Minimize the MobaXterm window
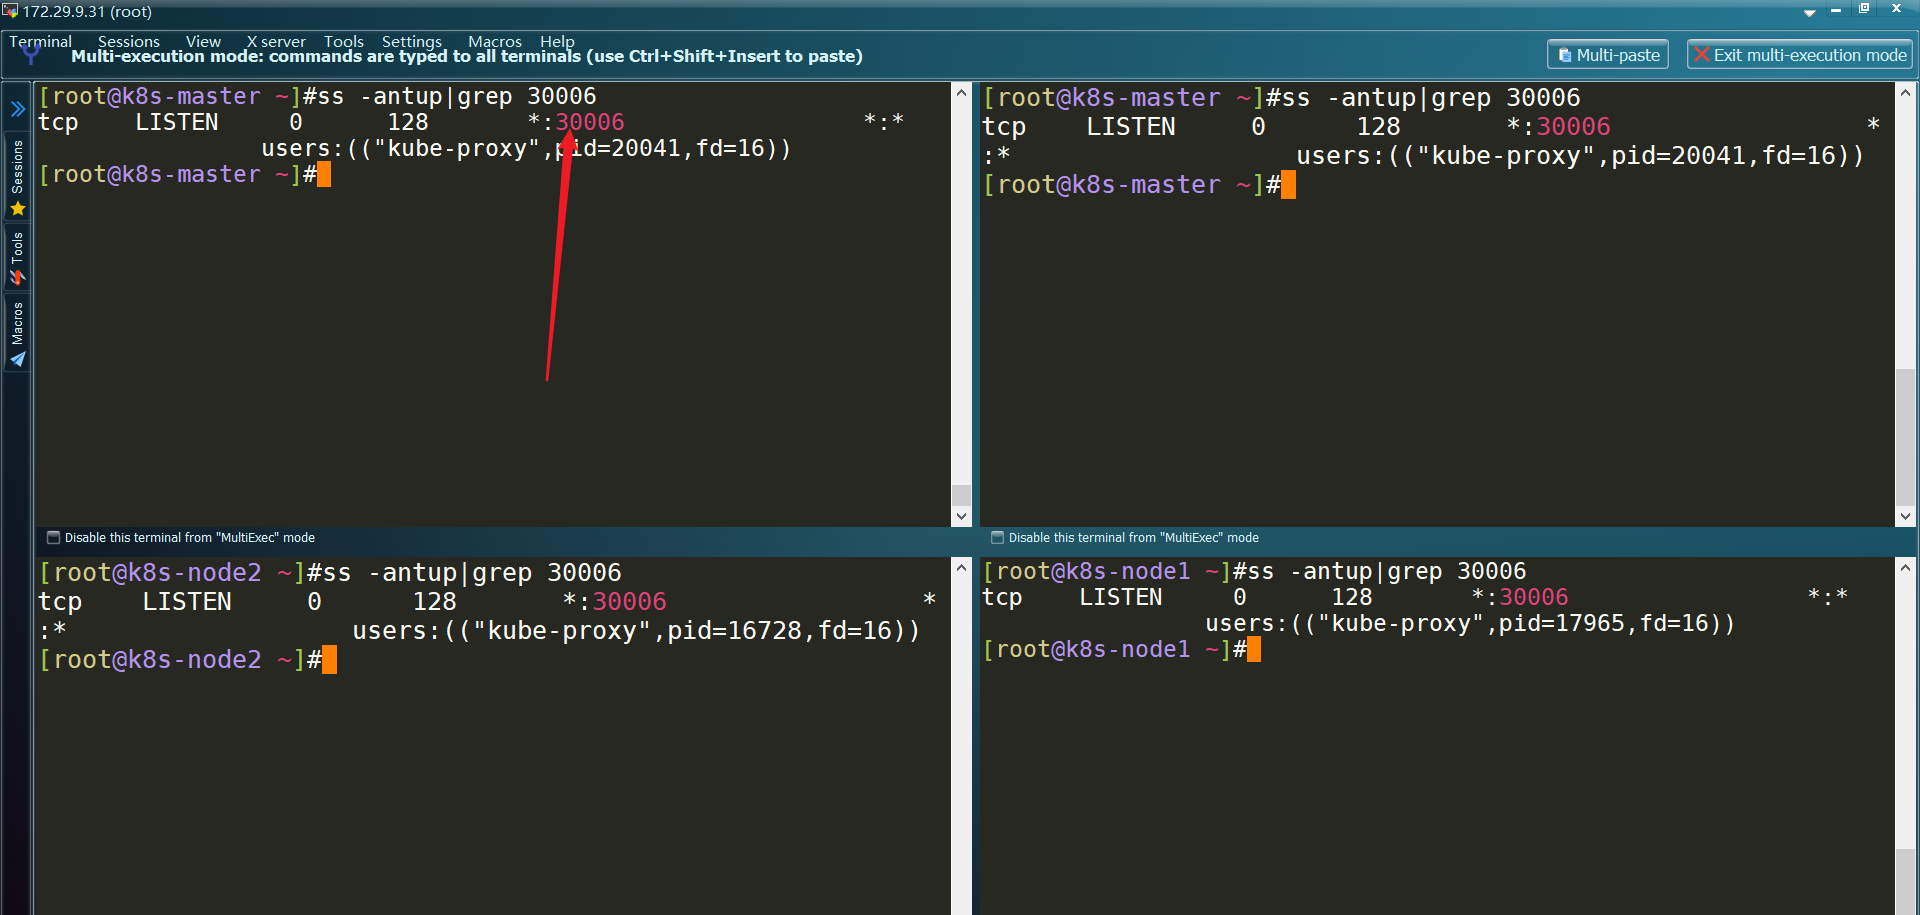This screenshot has width=1920, height=915. coord(1836,9)
